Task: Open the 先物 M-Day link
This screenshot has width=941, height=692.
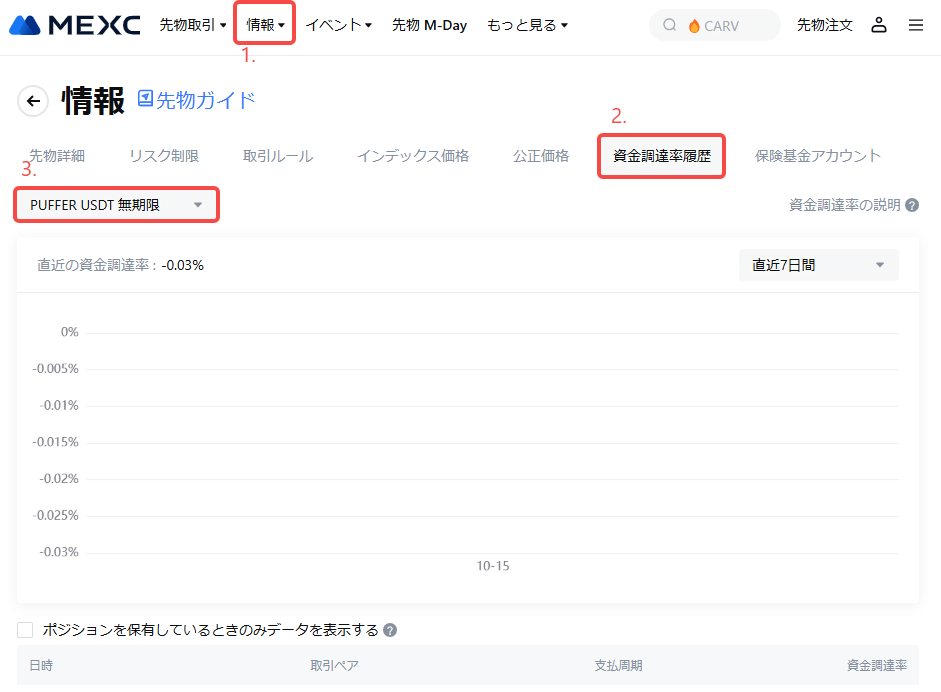Action: [429, 25]
